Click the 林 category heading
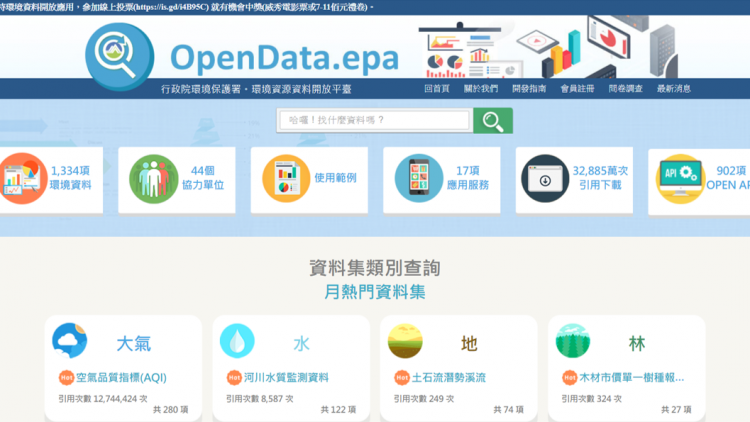The image size is (750, 422). point(637,344)
